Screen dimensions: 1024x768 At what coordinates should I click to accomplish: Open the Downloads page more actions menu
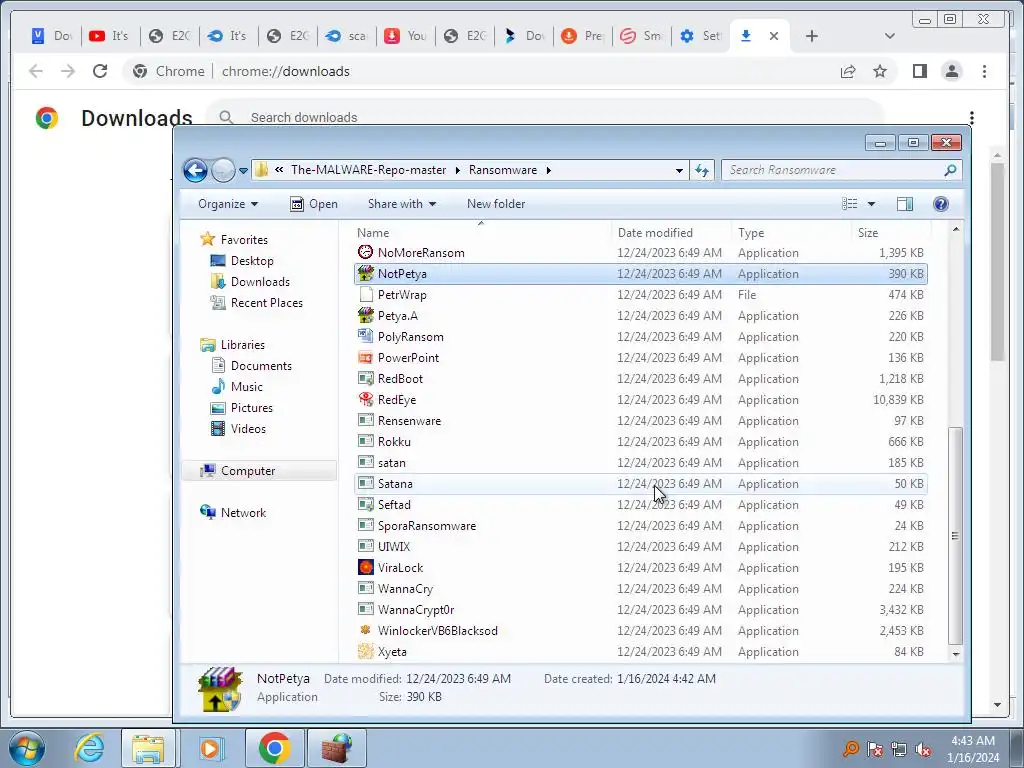[x=972, y=118]
